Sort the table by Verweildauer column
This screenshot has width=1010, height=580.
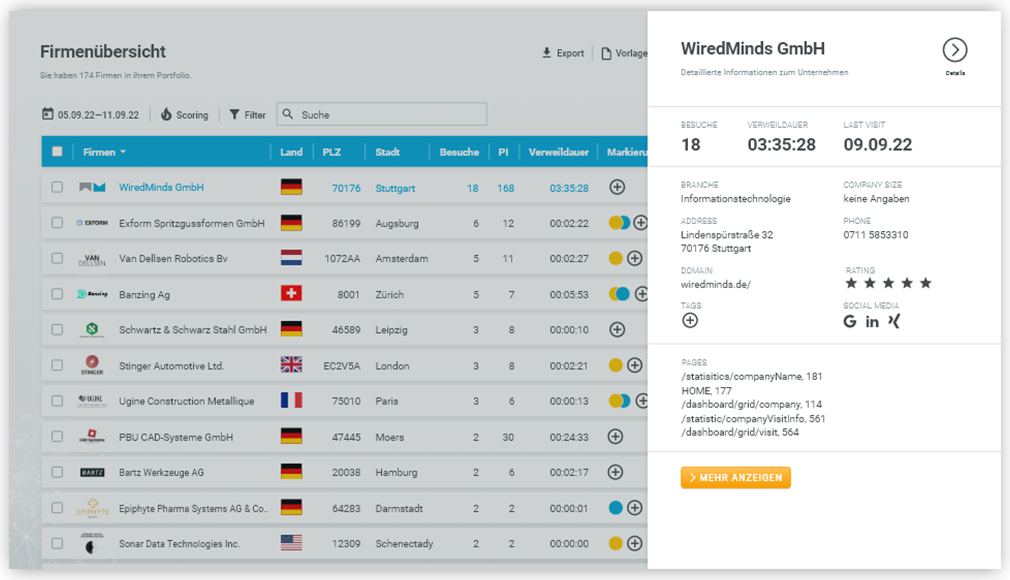[558, 152]
